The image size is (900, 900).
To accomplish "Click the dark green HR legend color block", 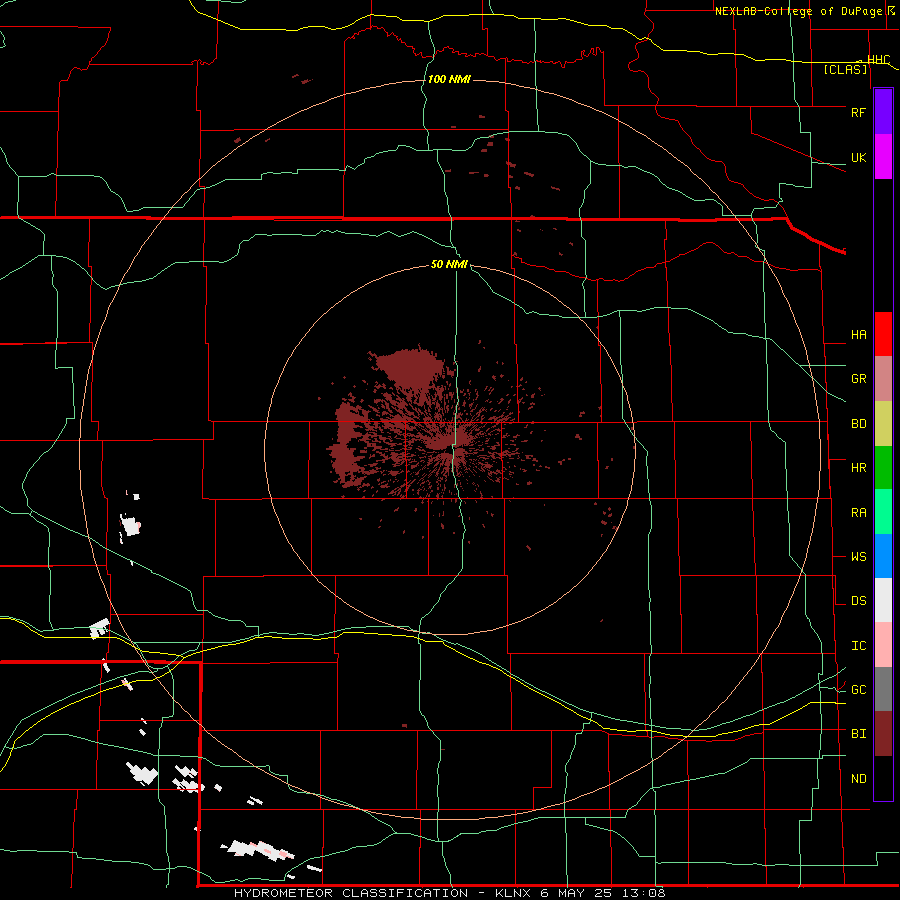I will (x=883, y=468).
